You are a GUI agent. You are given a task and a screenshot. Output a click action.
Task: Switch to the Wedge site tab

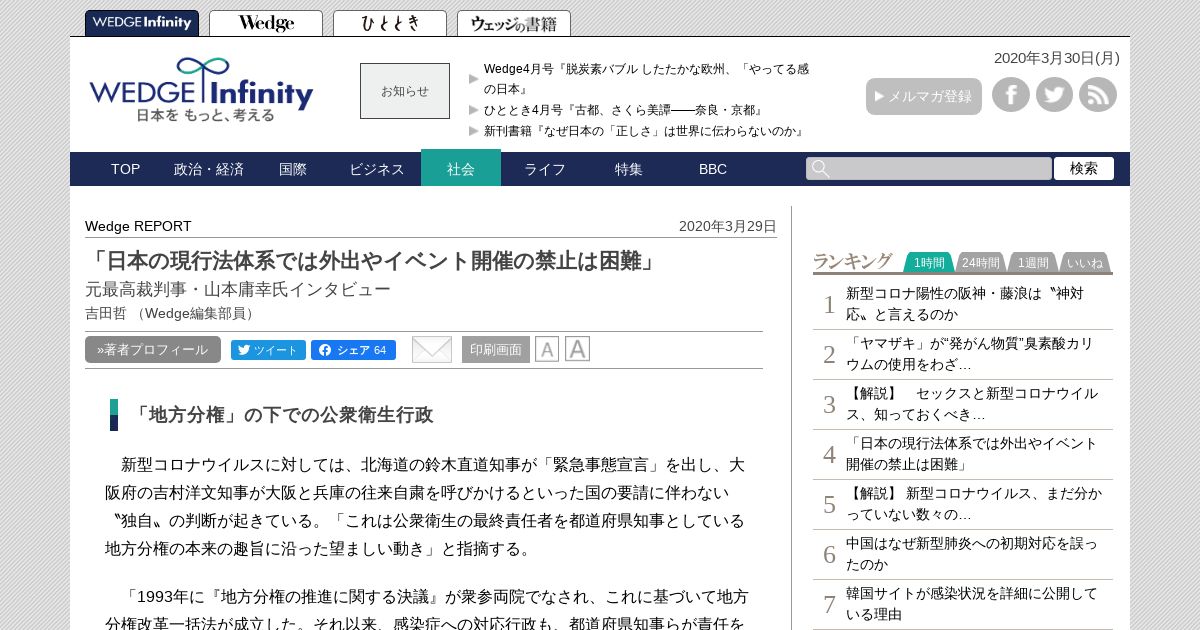tap(266, 23)
